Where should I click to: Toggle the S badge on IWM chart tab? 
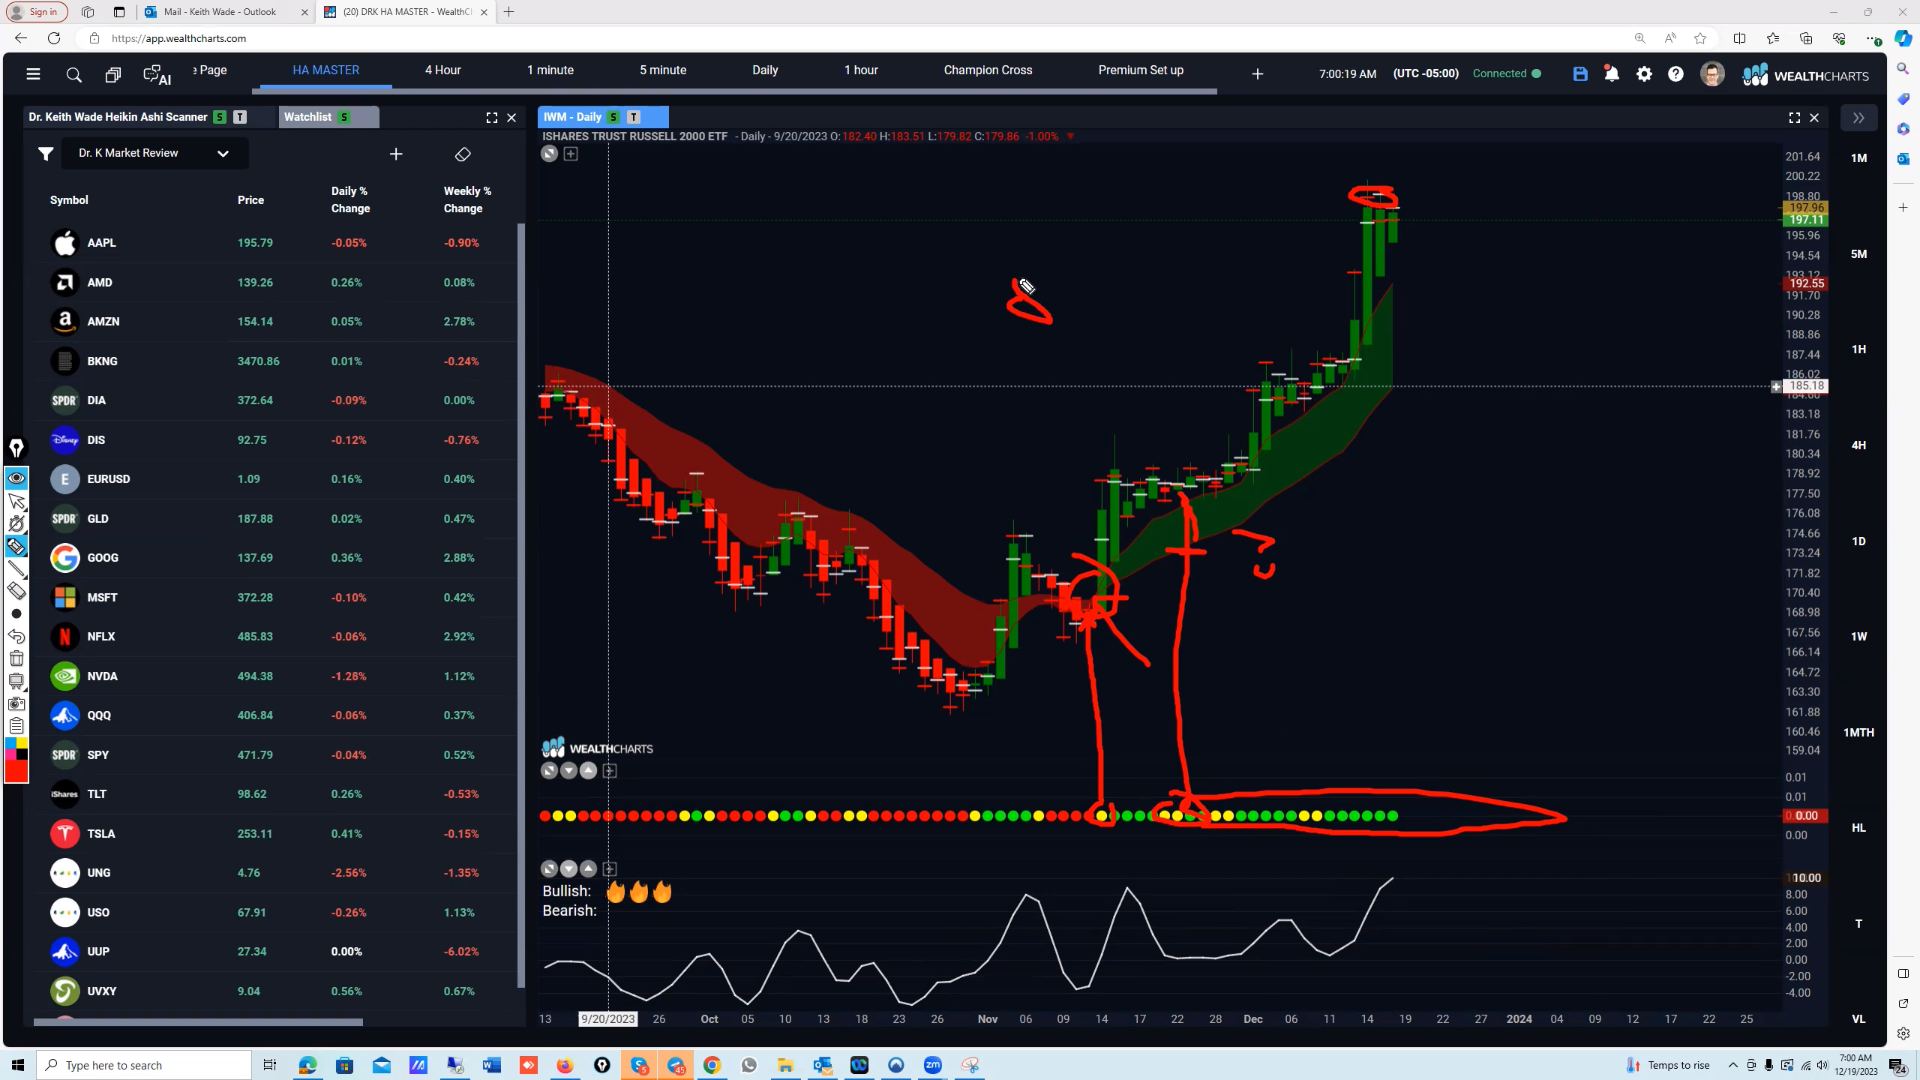click(x=614, y=118)
